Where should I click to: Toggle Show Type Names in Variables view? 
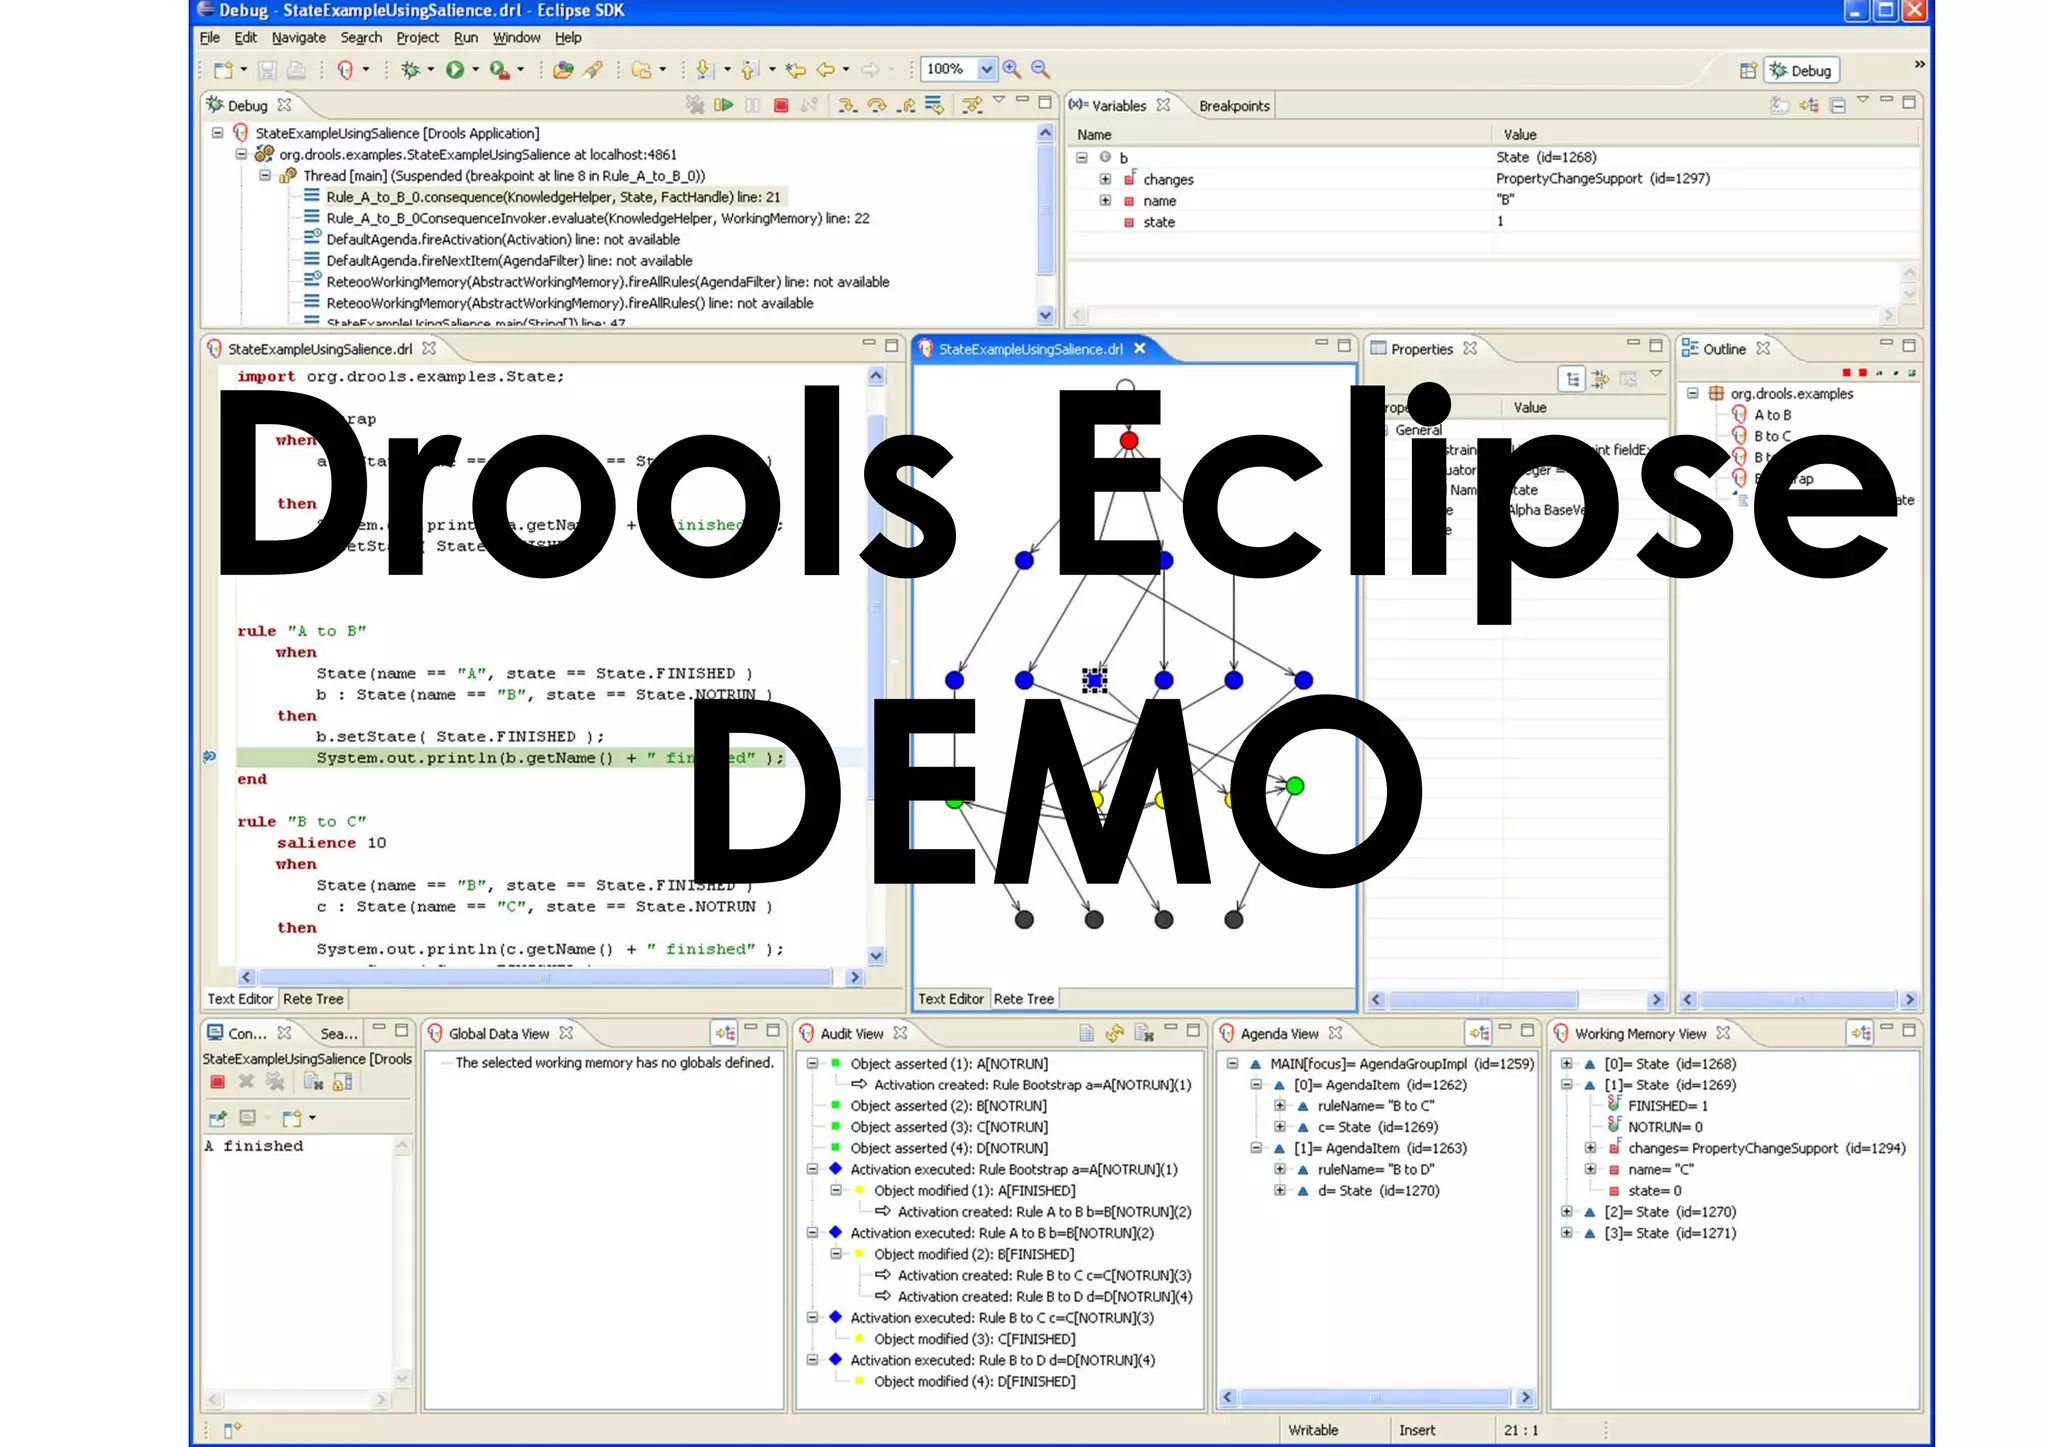(1780, 105)
